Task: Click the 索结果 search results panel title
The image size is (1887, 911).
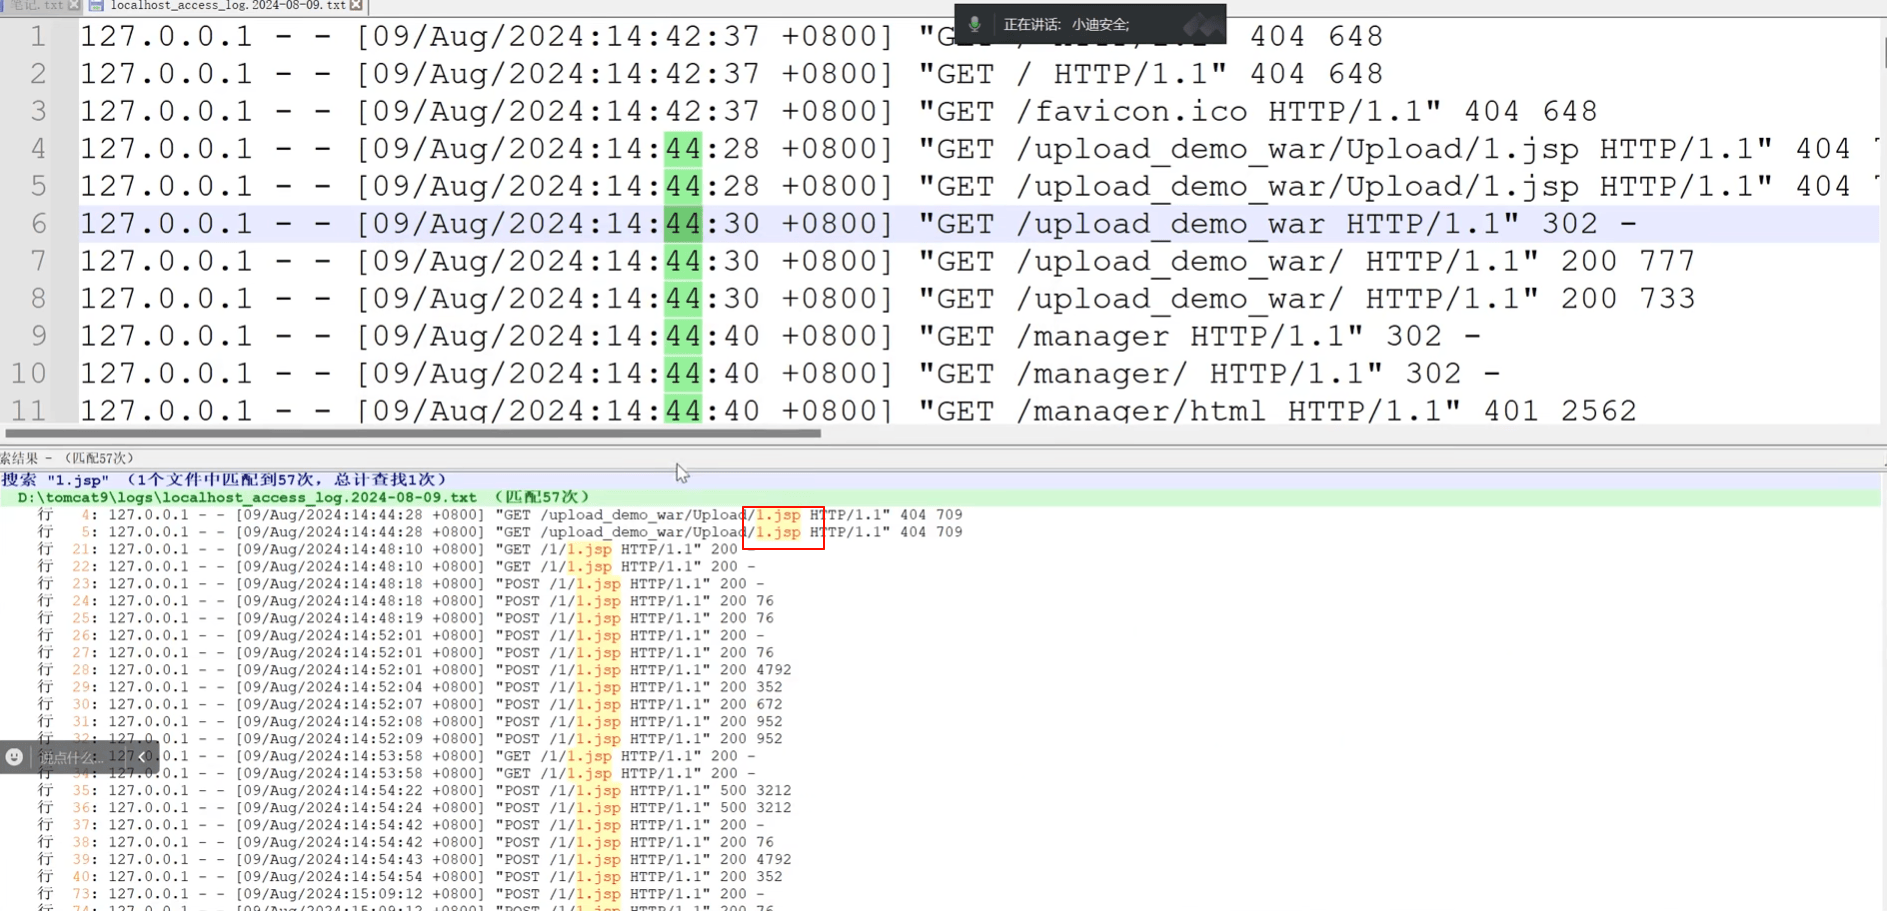Action: point(66,458)
